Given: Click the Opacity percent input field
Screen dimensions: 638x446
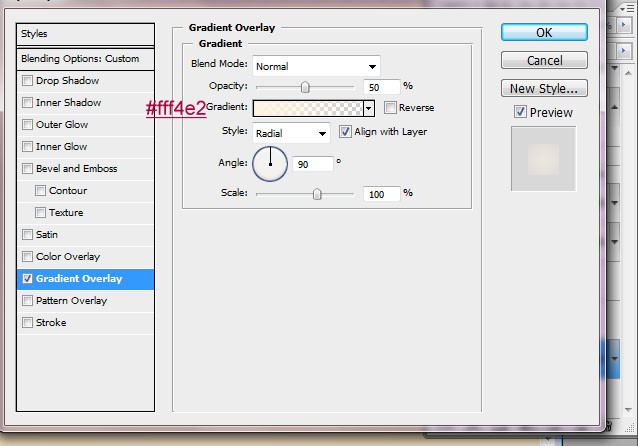Looking at the screenshot, I should pos(382,87).
